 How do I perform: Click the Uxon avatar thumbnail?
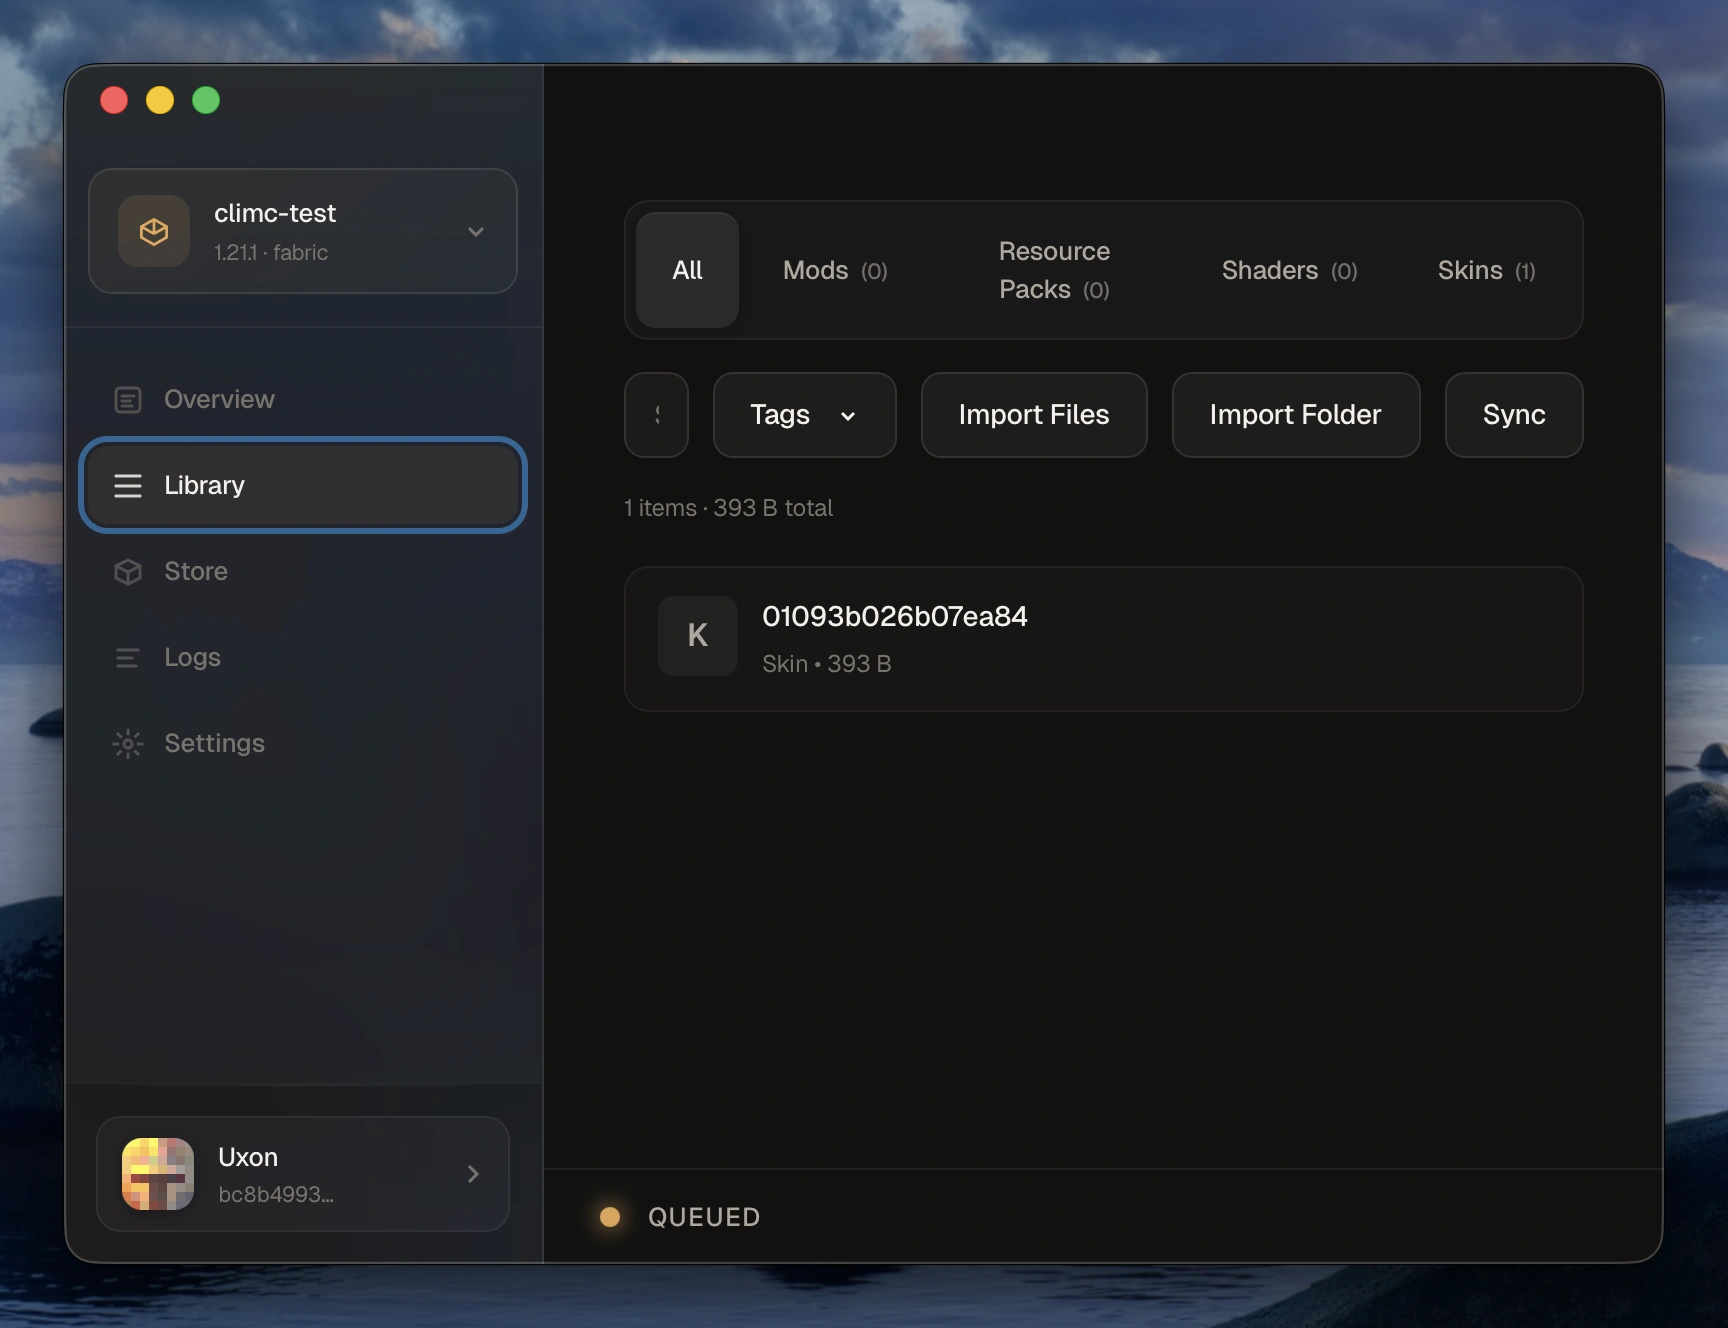point(157,1174)
